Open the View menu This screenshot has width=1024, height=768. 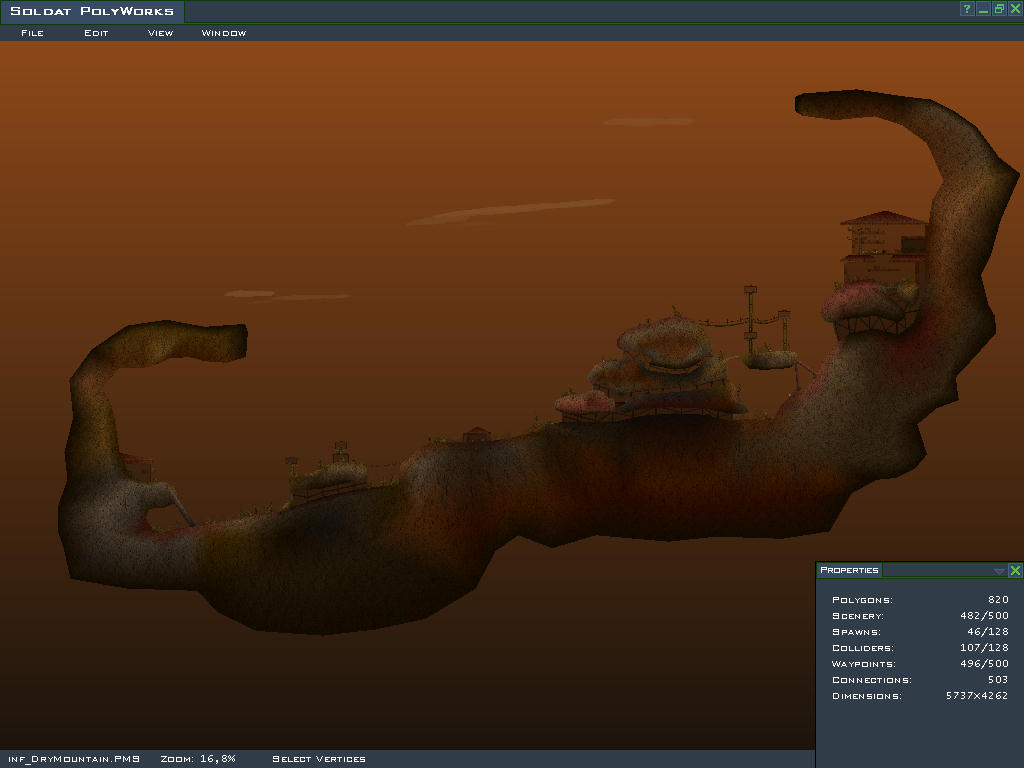[160, 33]
